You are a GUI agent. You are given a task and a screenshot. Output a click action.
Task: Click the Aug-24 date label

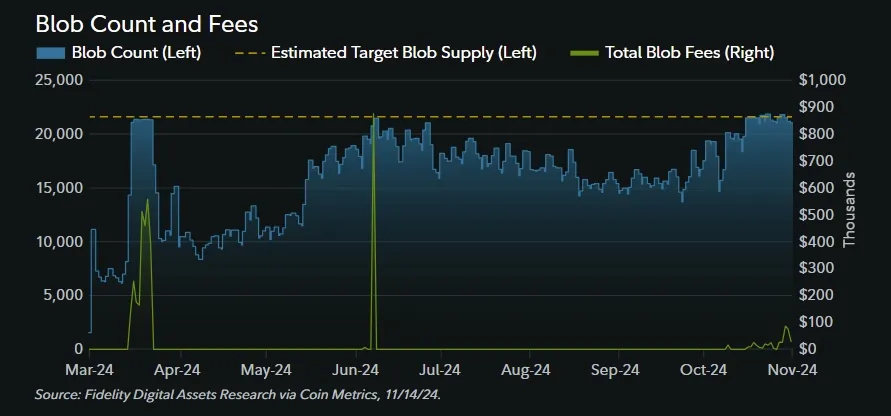pyautogui.click(x=529, y=368)
